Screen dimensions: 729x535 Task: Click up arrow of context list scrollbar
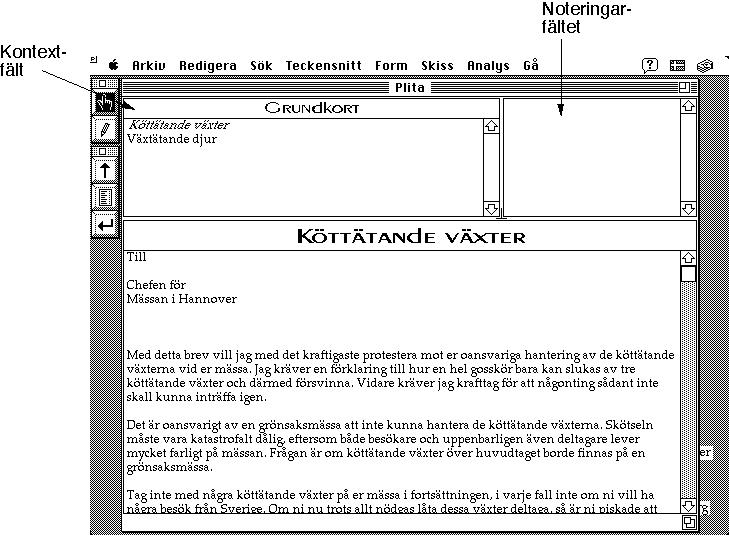coord(491,126)
